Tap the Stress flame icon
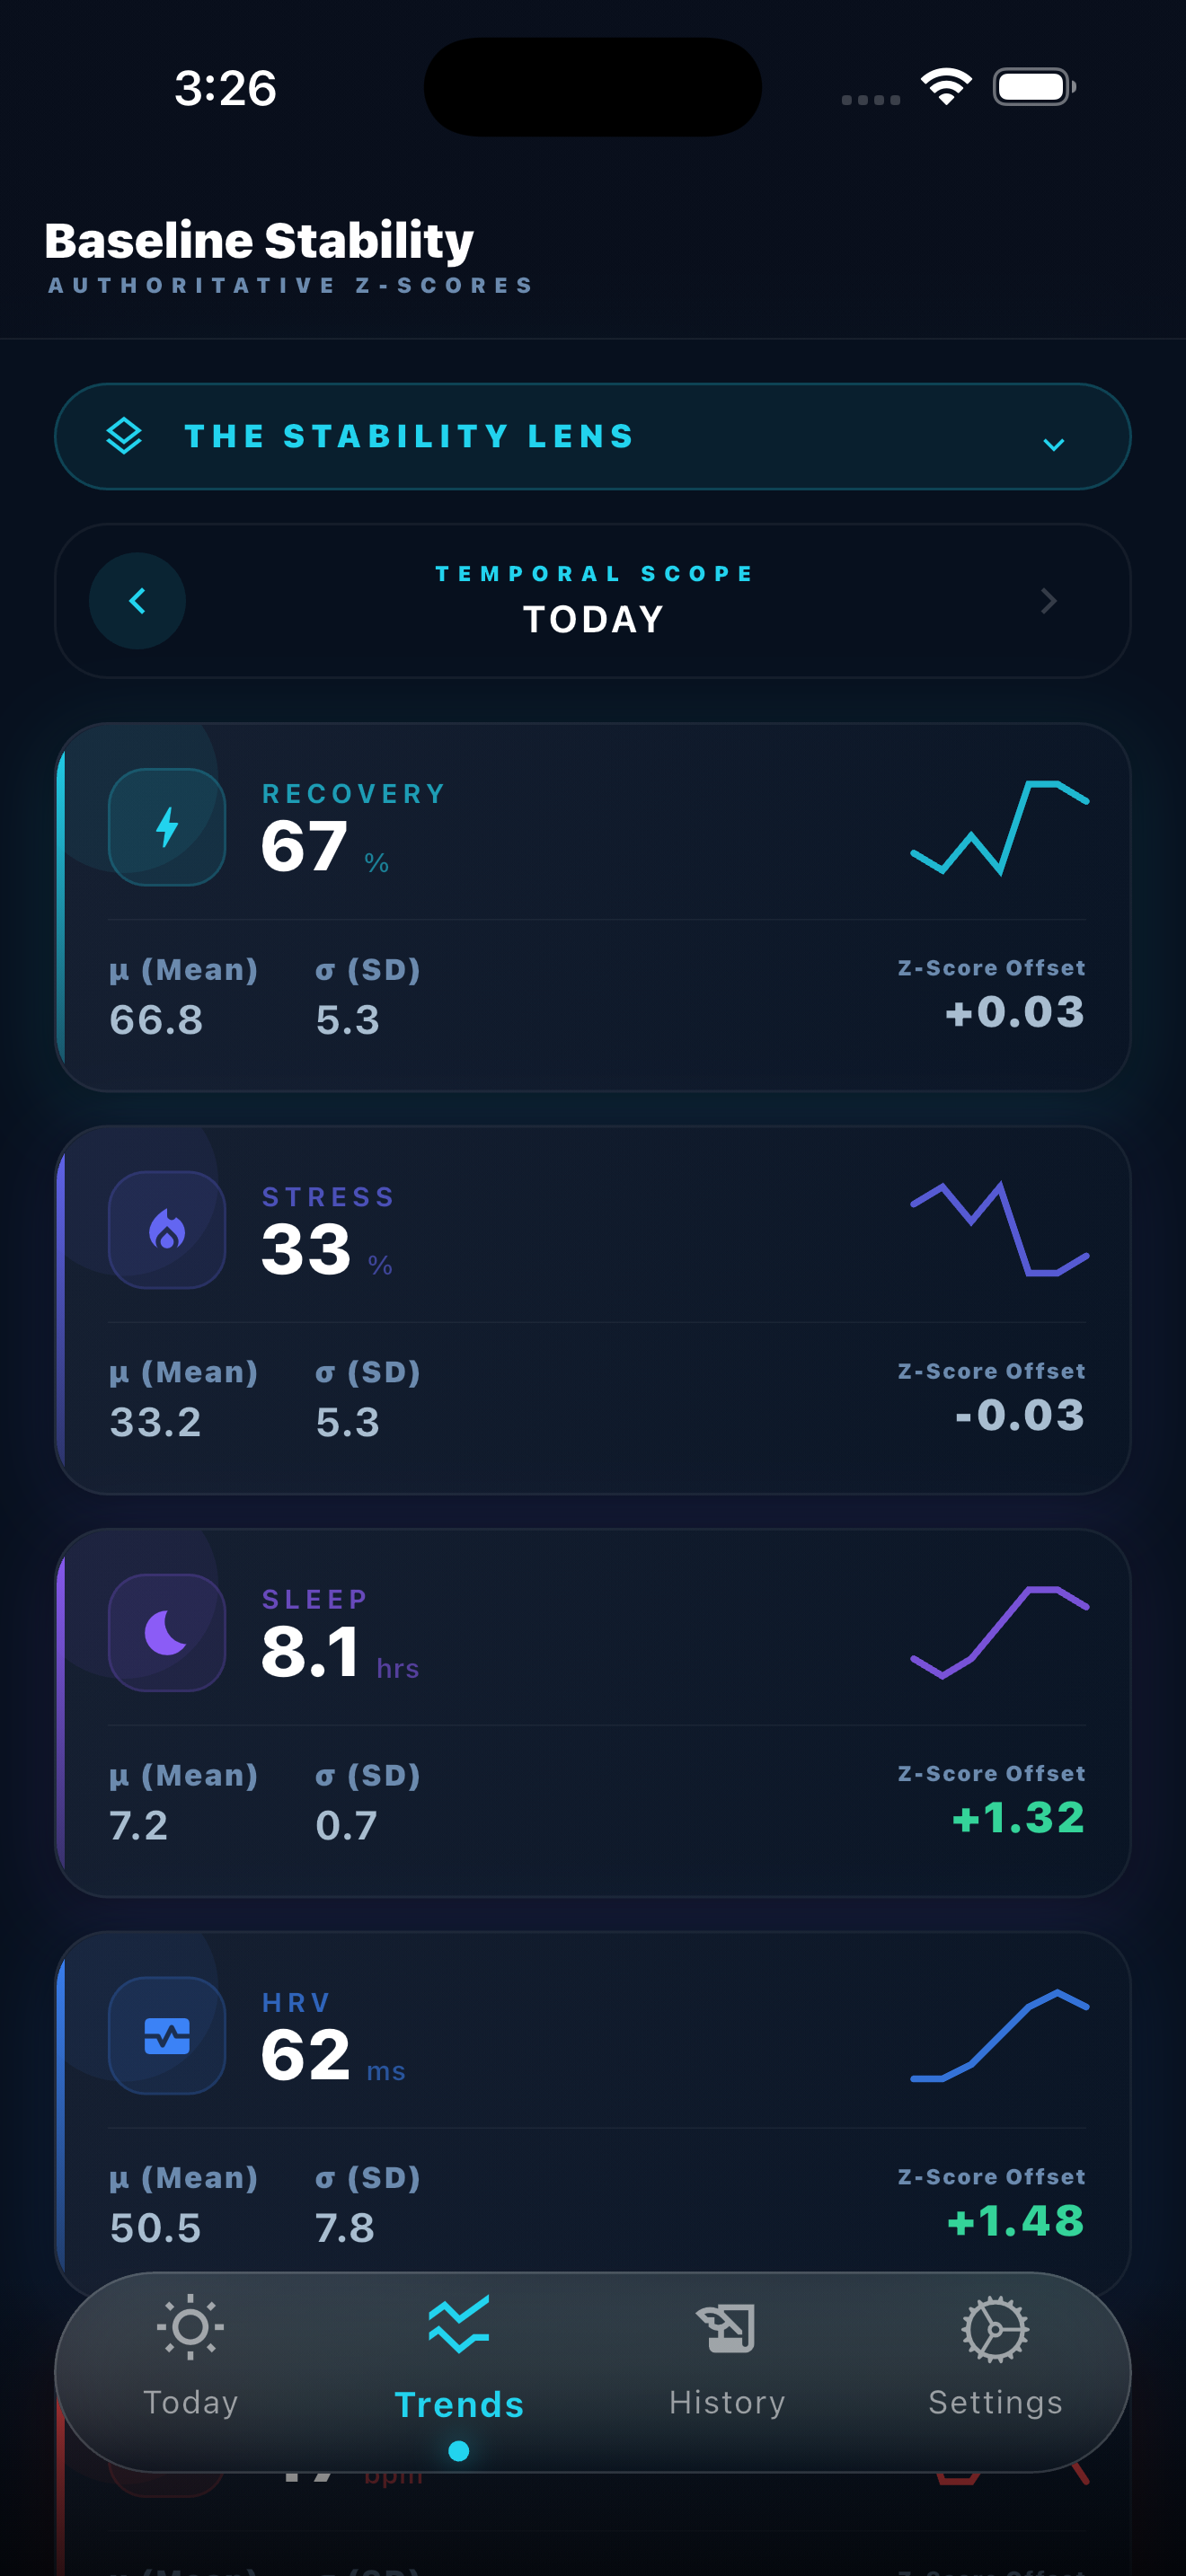The width and height of the screenshot is (1186, 2576). [167, 1230]
